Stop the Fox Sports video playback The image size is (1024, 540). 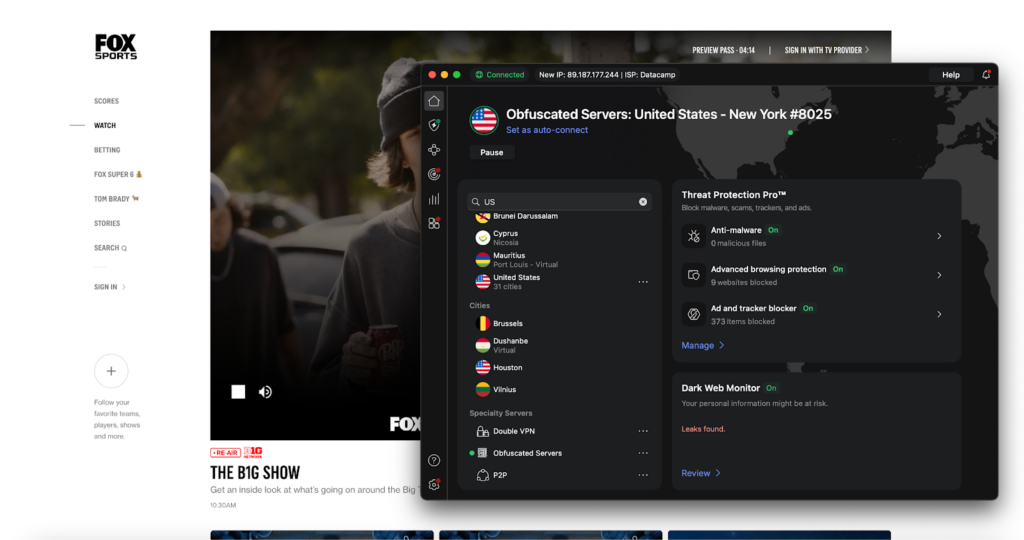pyautogui.click(x=238, y=392)
